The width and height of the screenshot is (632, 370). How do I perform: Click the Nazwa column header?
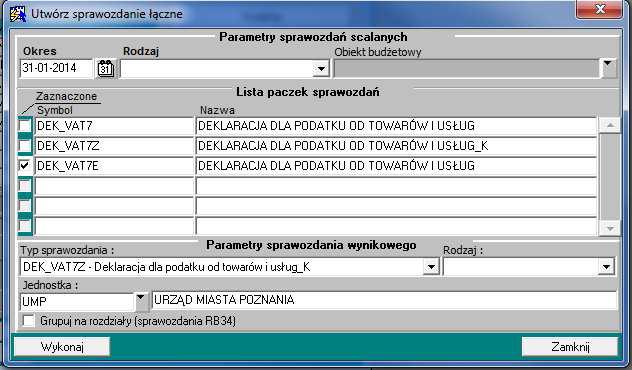[217, 110]
